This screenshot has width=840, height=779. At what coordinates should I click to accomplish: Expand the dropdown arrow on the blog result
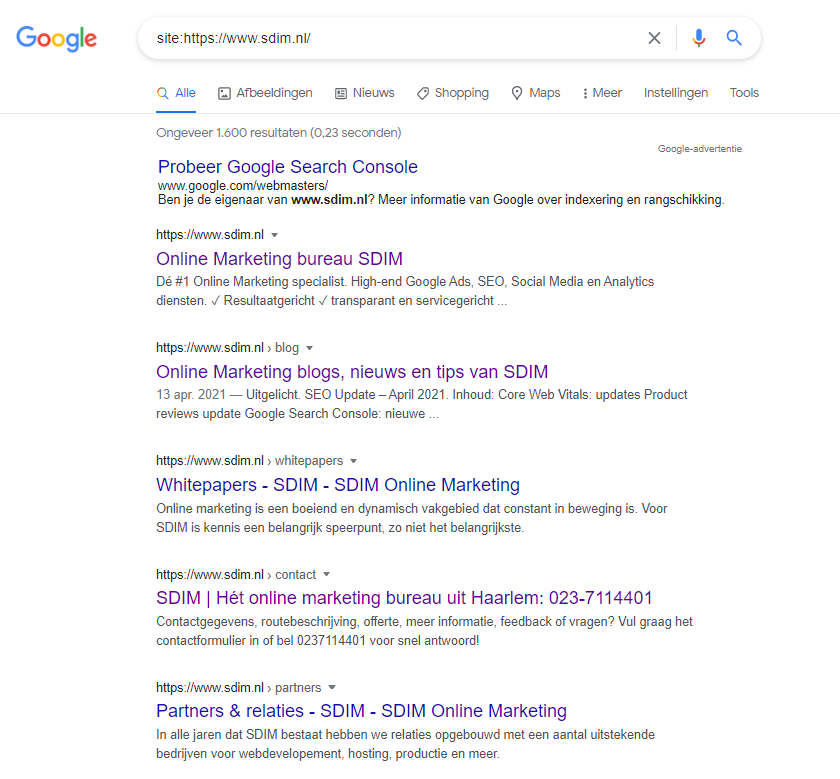(309, 347)
